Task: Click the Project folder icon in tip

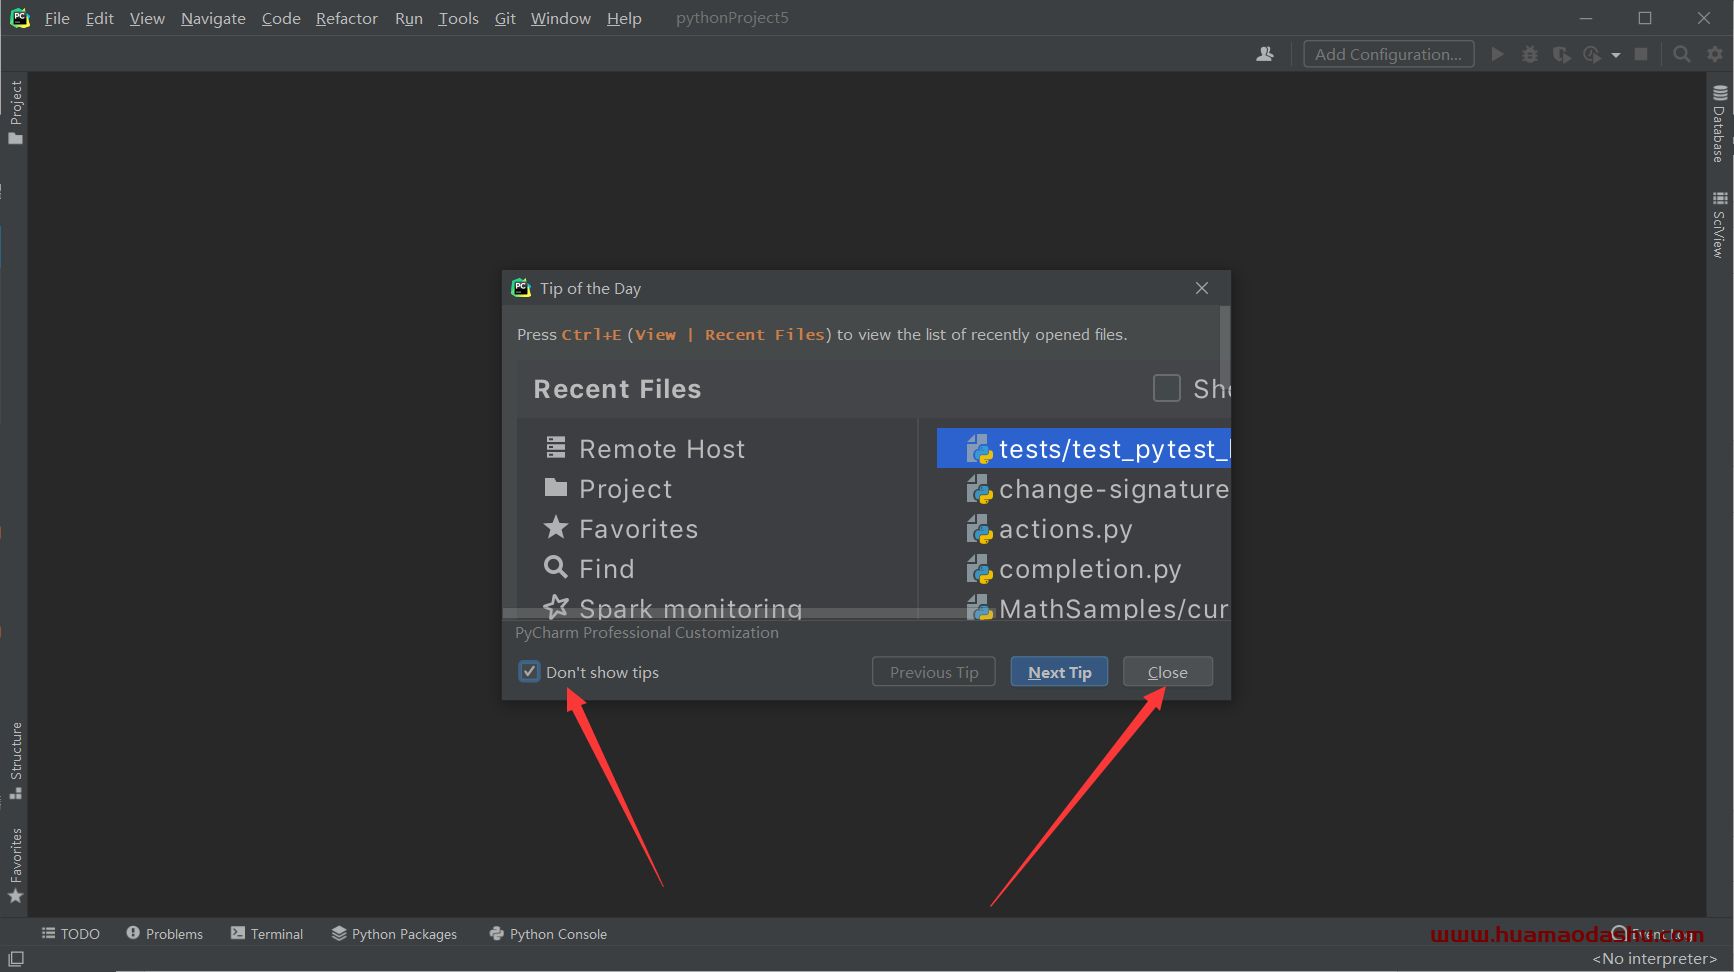Action: tap(556, 487)
